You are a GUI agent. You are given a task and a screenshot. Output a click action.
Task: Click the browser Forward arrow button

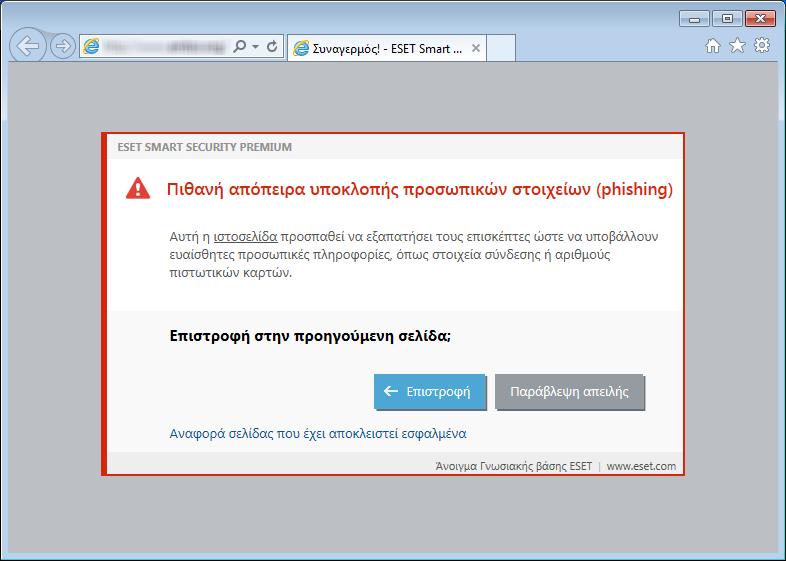point(63,47)
